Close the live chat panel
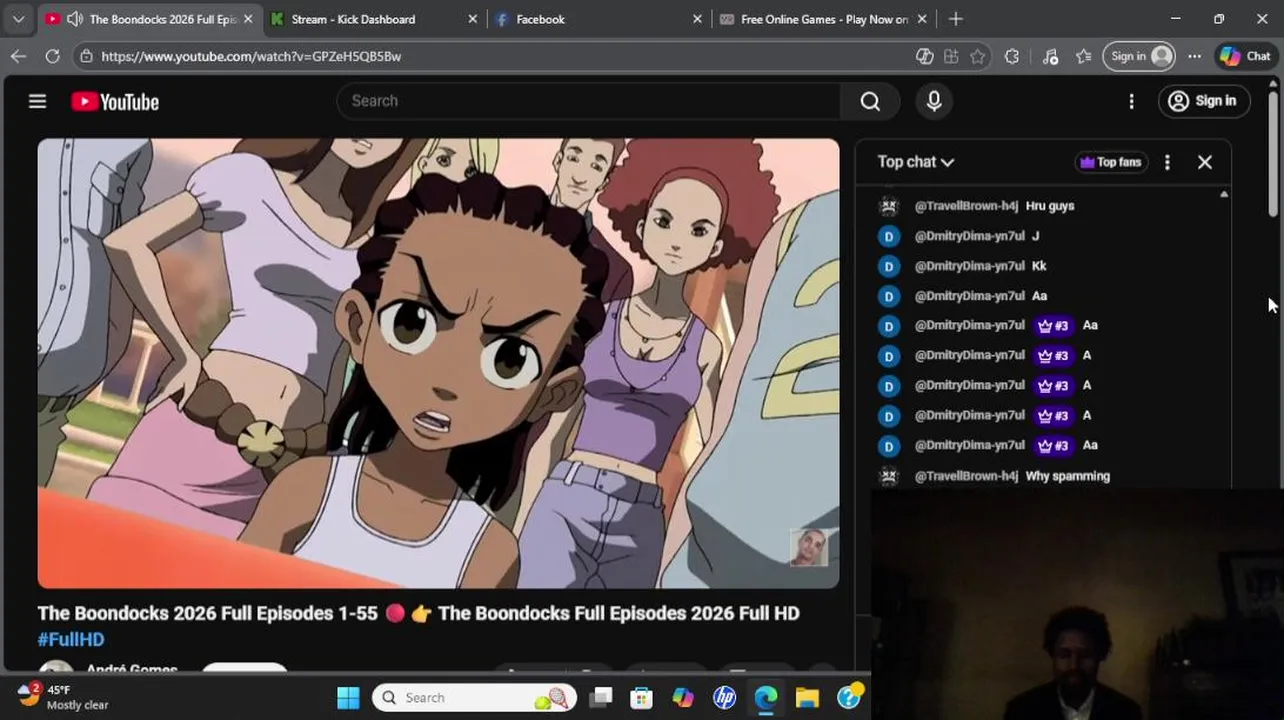 tap(1205, 162)
